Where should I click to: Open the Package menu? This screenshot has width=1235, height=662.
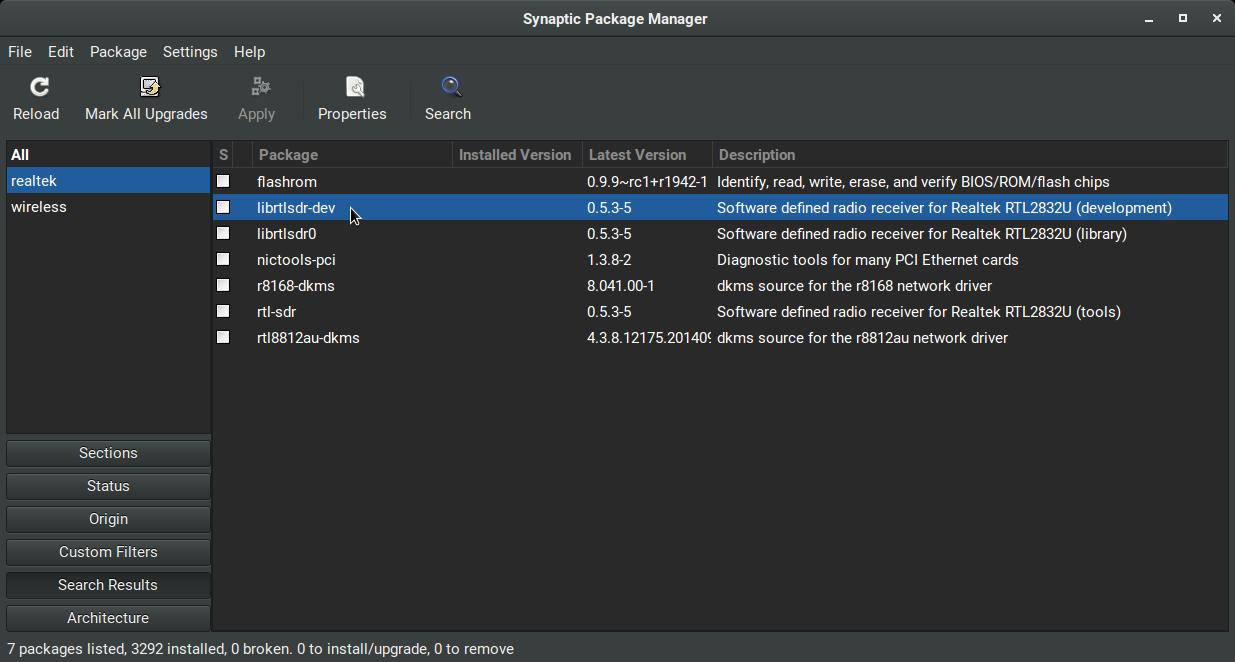click(x=118, y=52)
